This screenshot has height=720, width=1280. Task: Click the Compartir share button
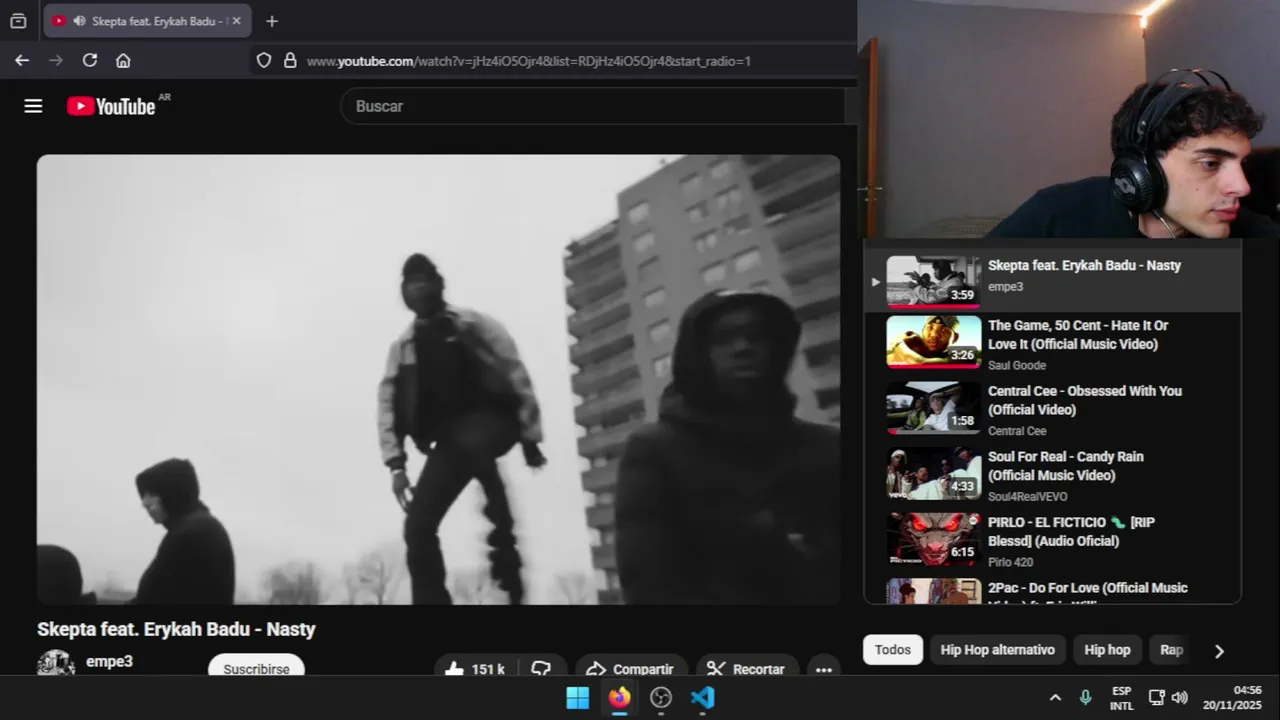pos(630,668)
